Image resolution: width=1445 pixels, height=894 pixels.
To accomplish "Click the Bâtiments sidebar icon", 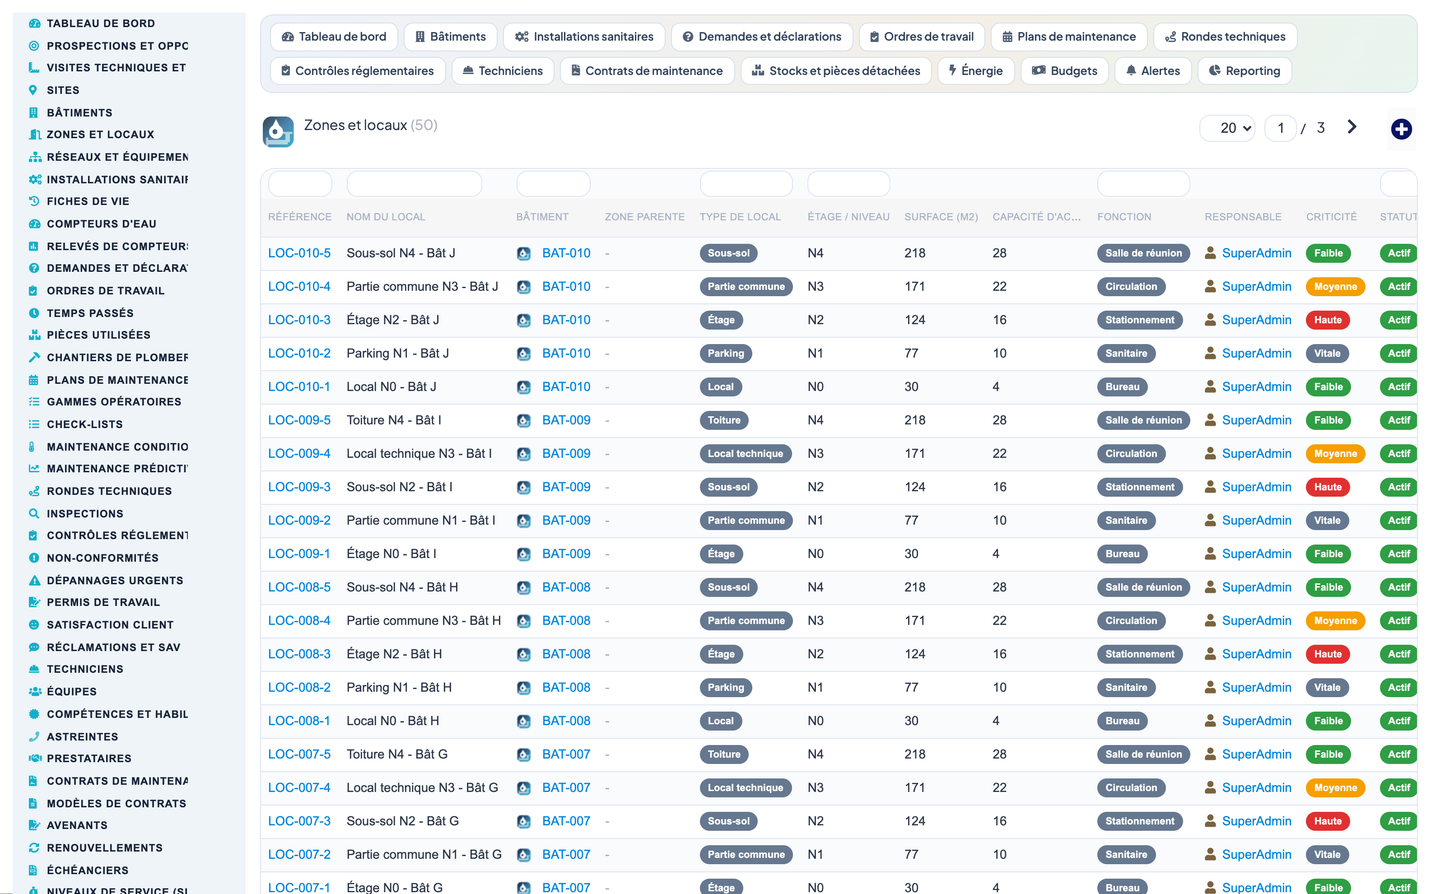I will [x=34, y=112].
